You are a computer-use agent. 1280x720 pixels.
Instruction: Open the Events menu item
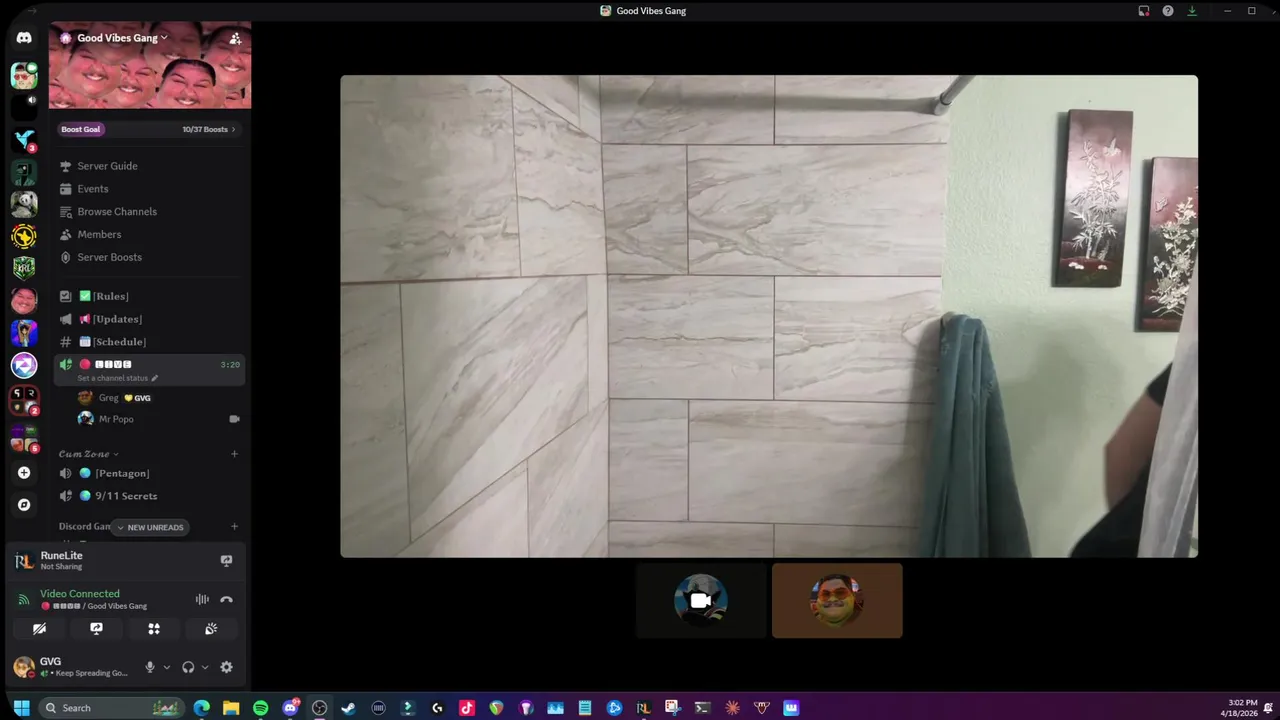point(149,189)
